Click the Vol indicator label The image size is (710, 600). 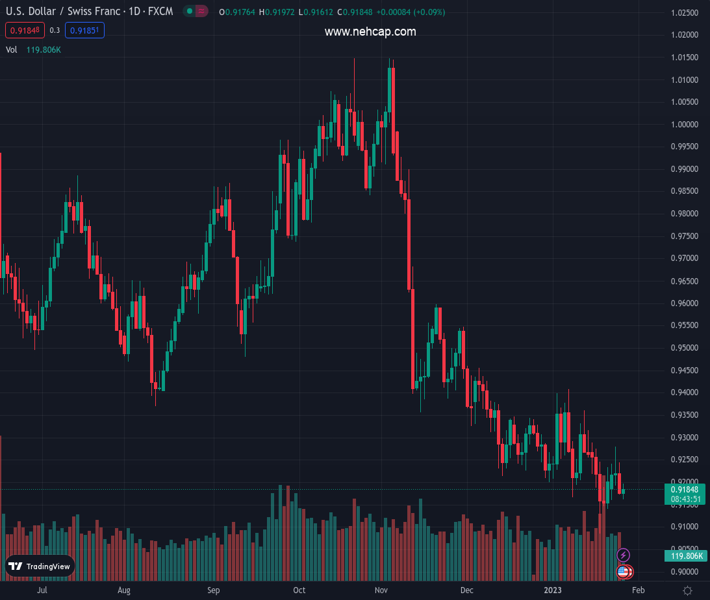(12, 49)
